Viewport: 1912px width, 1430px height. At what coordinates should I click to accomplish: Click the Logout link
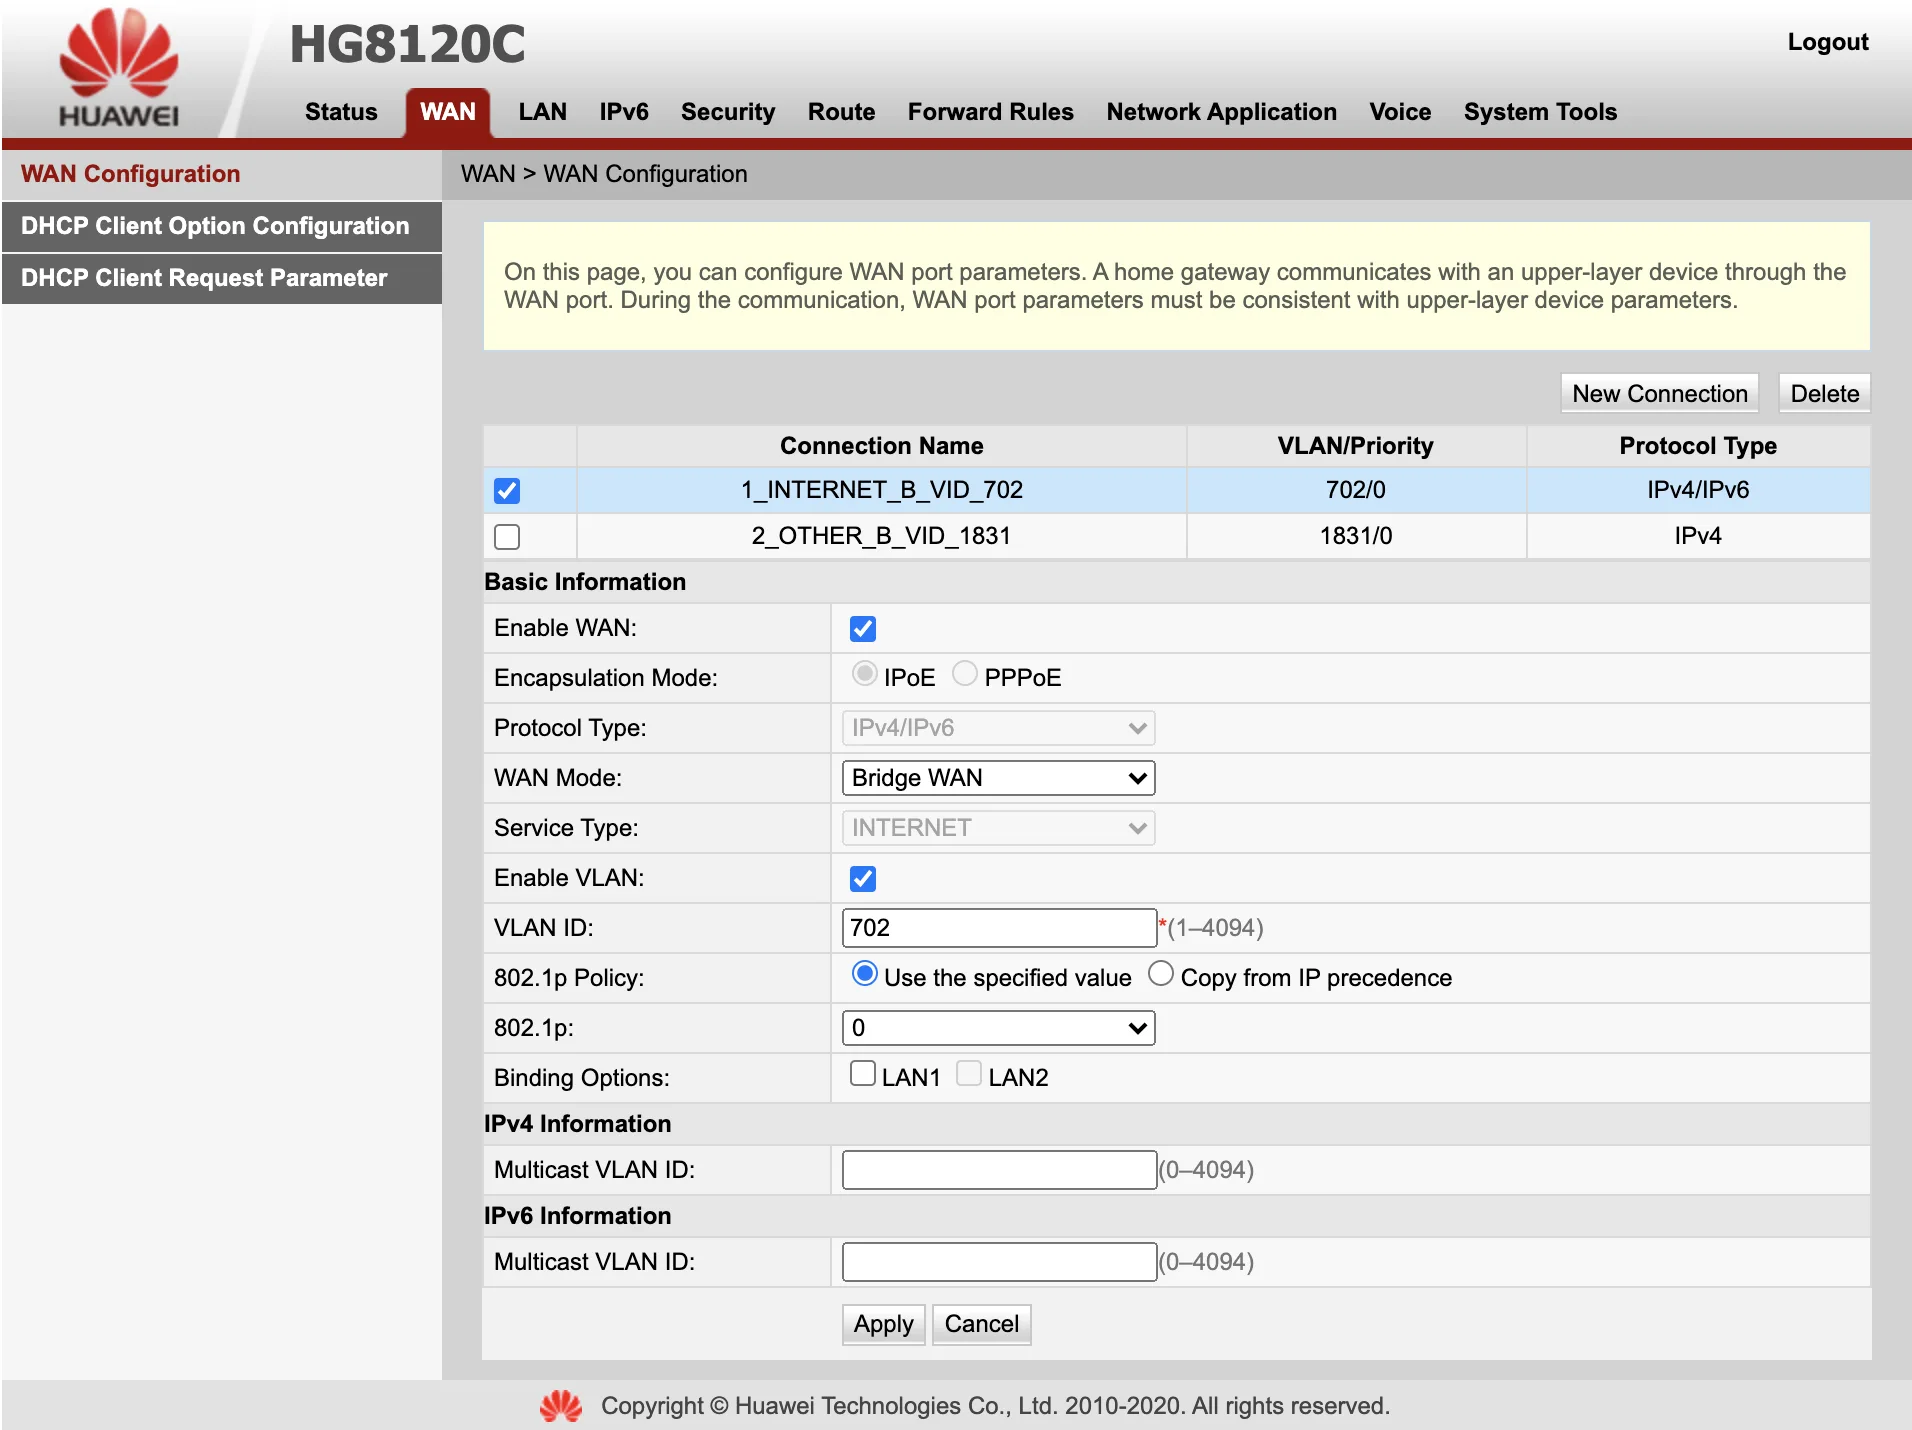pos(1827,42)
